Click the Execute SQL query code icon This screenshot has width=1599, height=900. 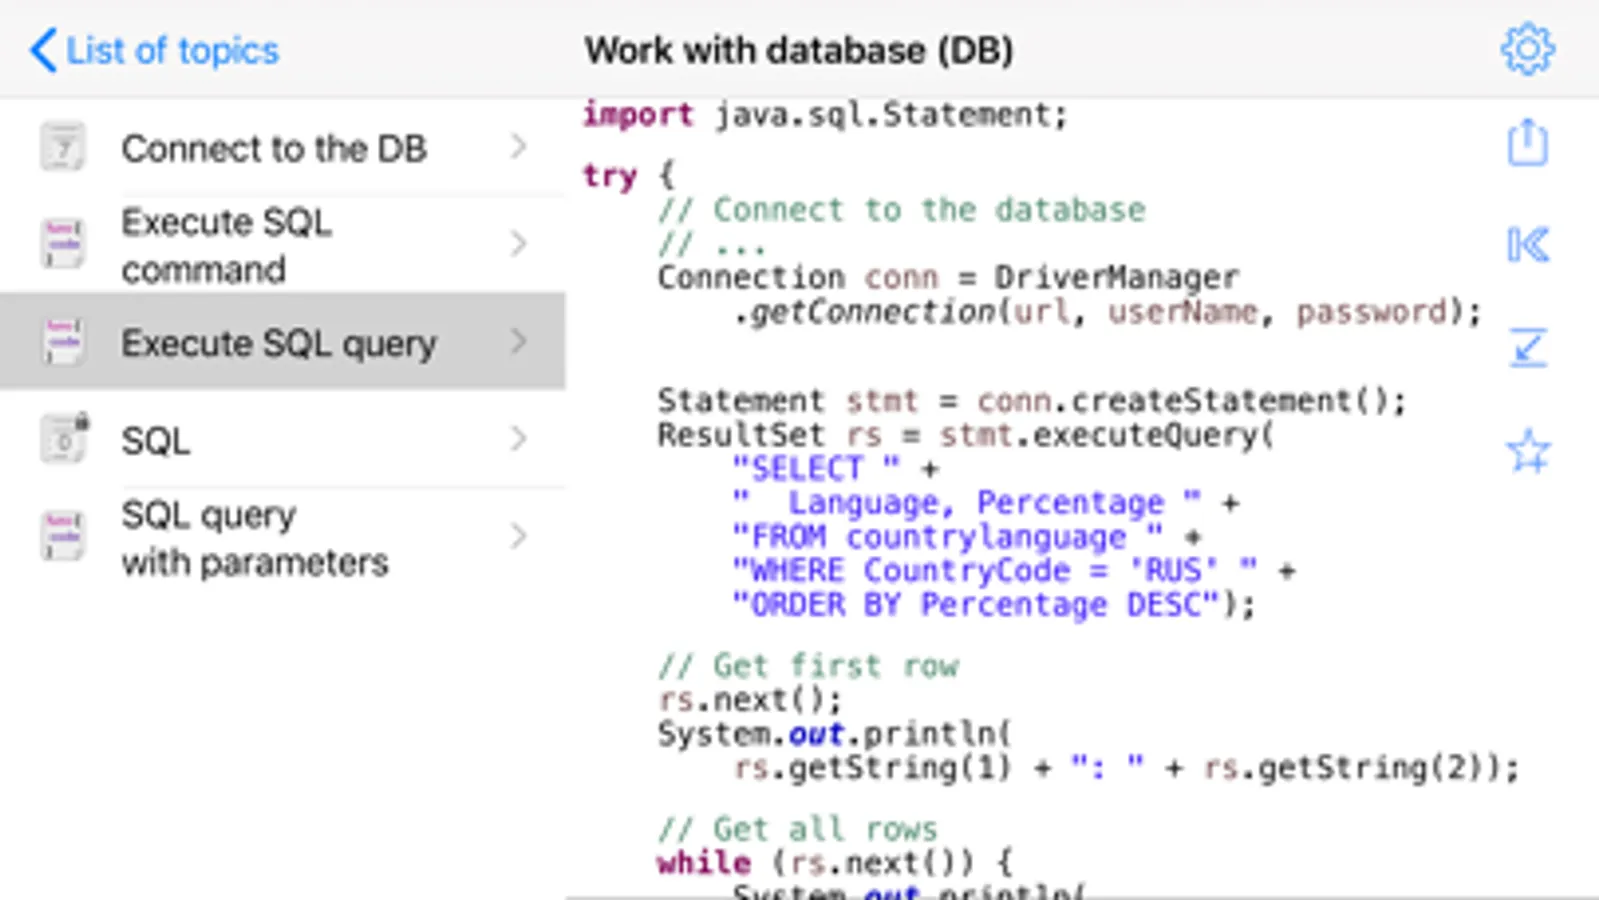[x=63, y=342]
